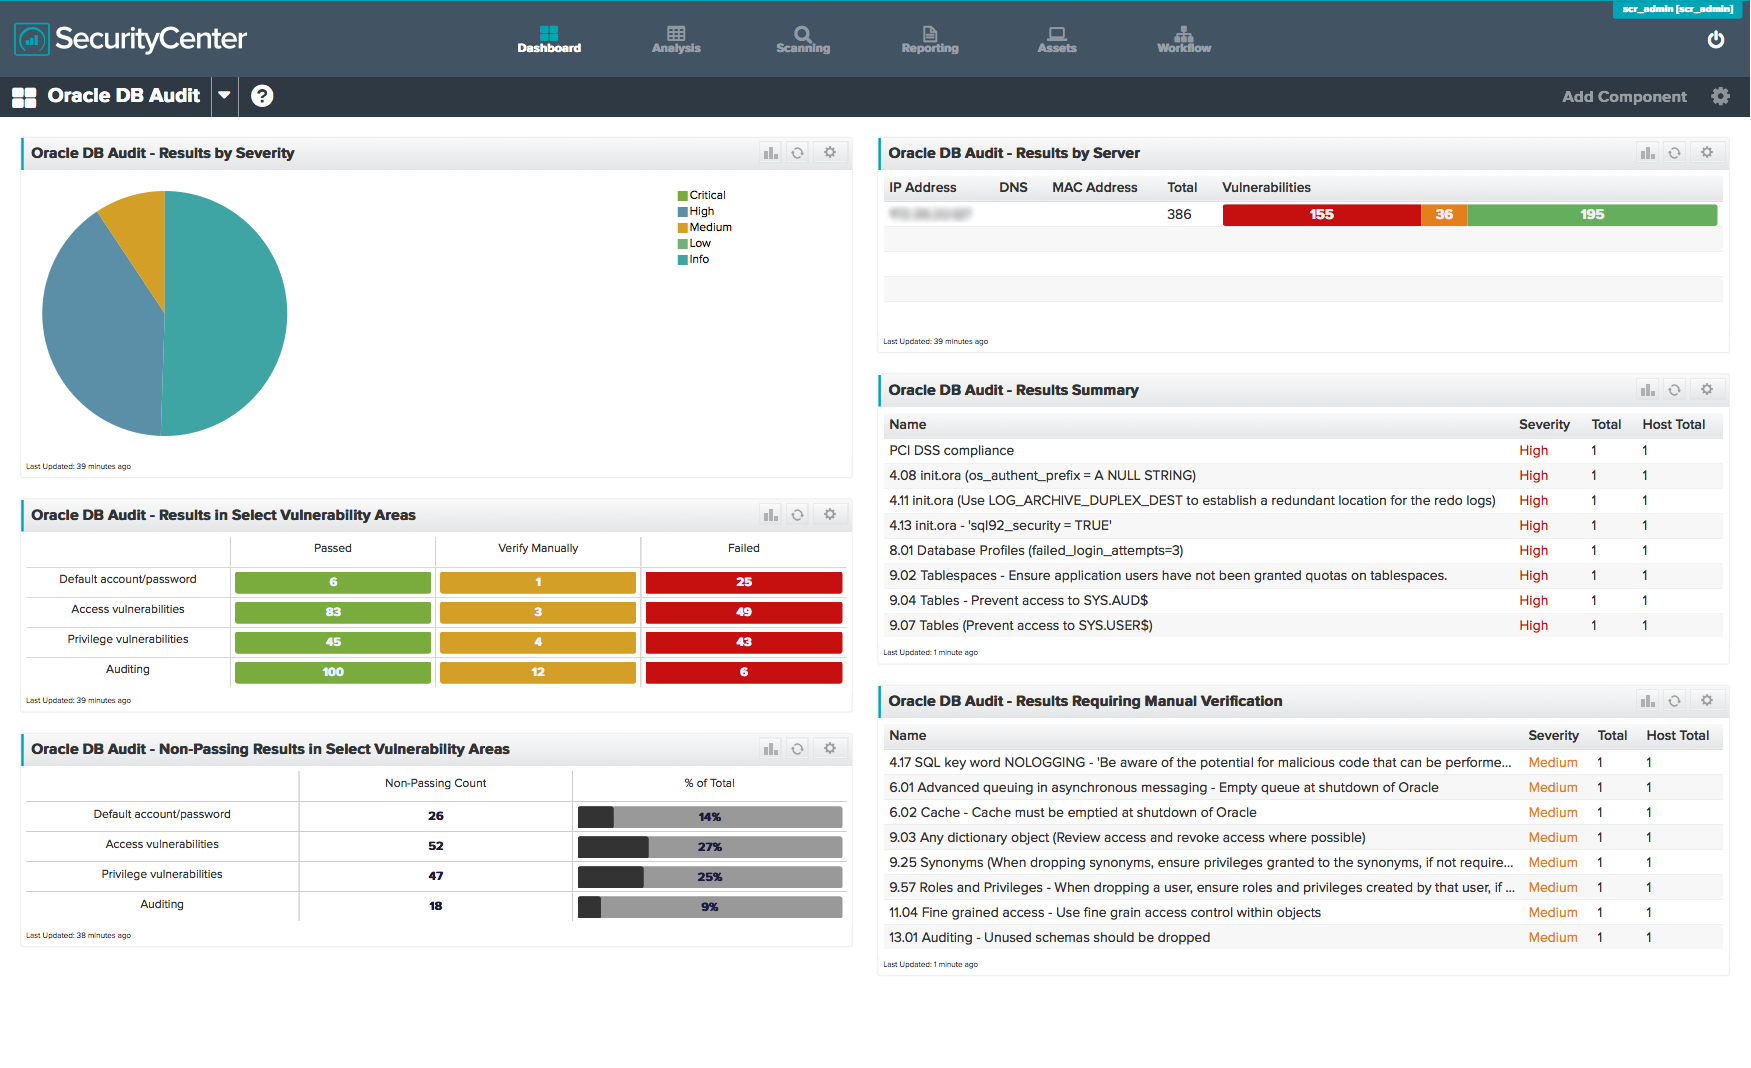This screenshot has width=1751, height=1068.
Task: Click Access vulnerabilities Passed cell 83
Action: point(333,612)
